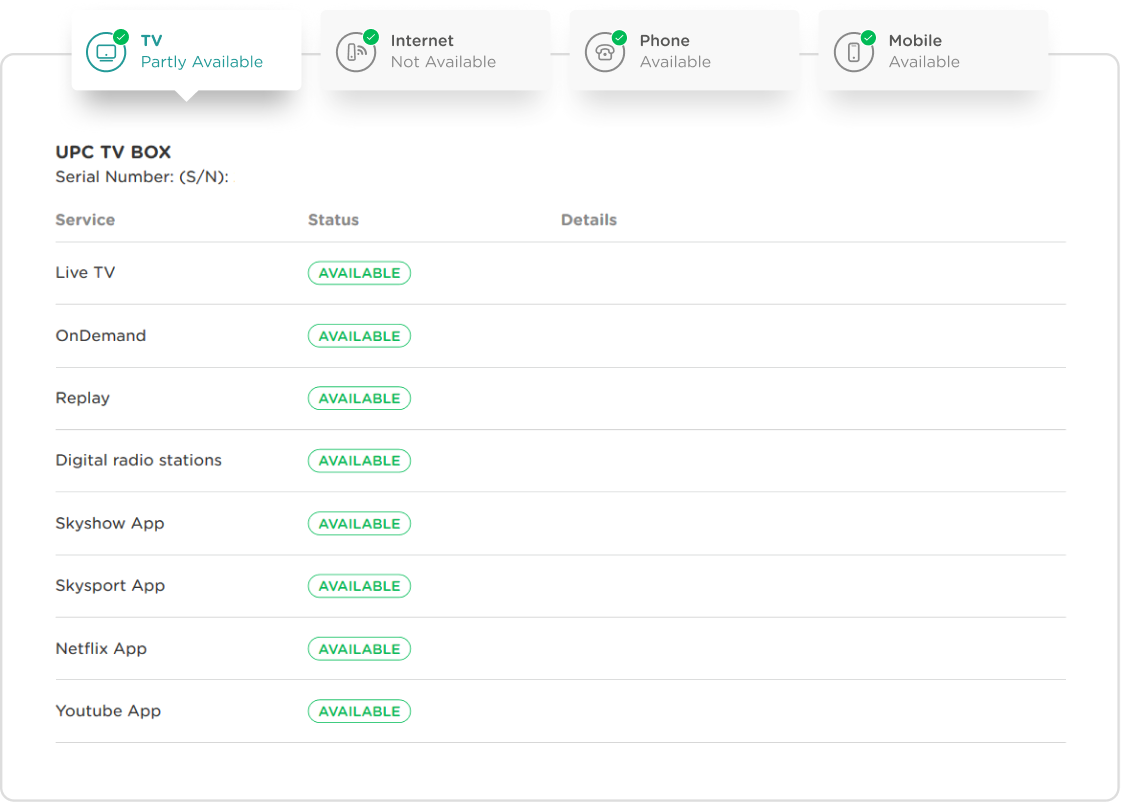Click the green check badge on Phone

(x=620, y=36)
